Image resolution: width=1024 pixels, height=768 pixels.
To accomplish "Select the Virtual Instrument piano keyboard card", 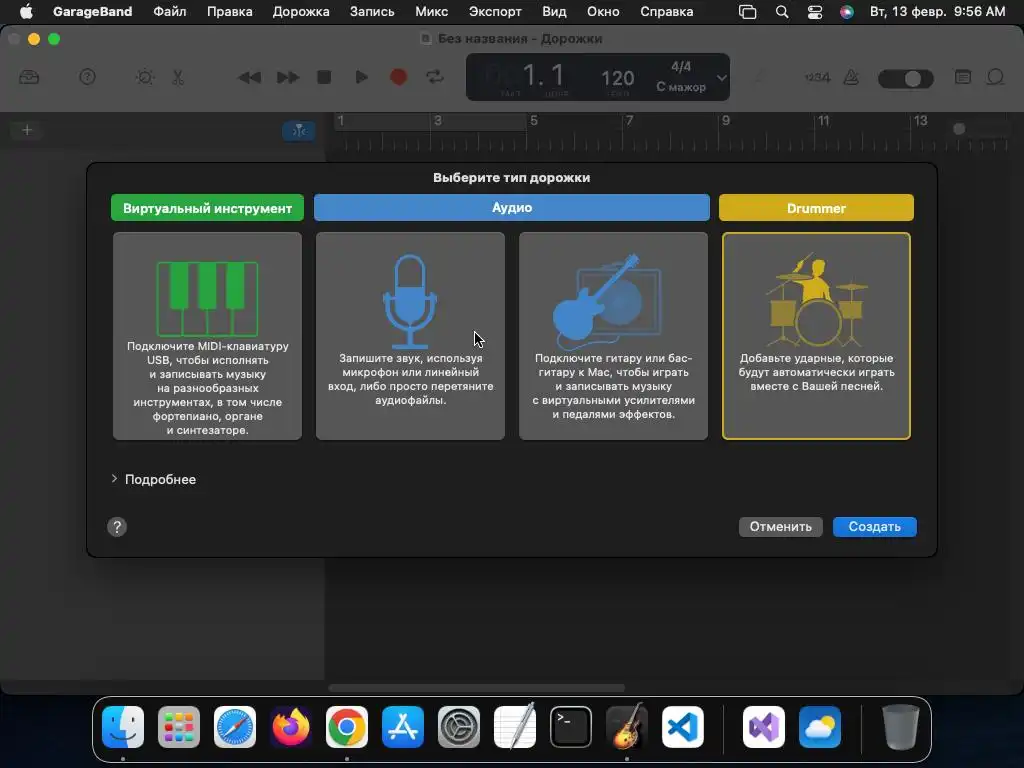I will (207, 336).
